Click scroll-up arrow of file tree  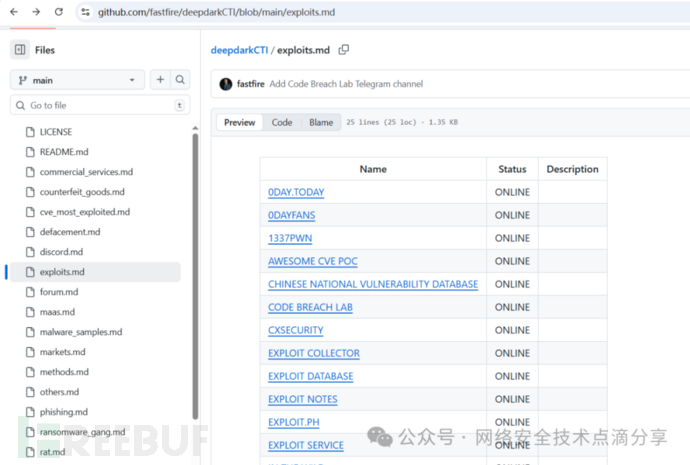(x=195, y=128)
